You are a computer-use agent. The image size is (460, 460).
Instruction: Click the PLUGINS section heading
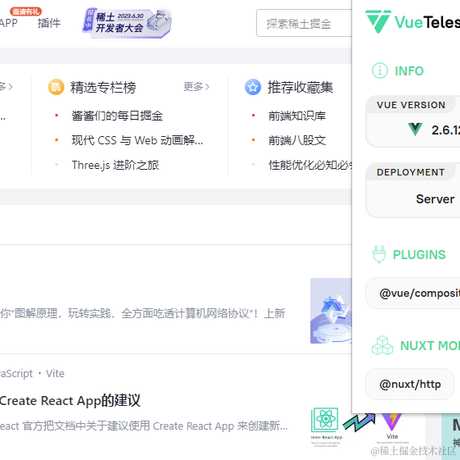pos(419,255)
